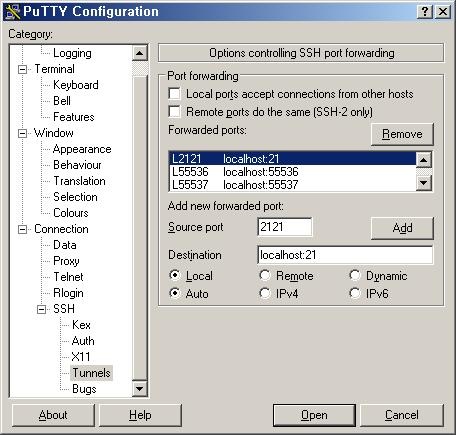Screen dimensions: 456x435
Task: Click forwarded ports list scroll down arrow
Action: pos(424,183)
